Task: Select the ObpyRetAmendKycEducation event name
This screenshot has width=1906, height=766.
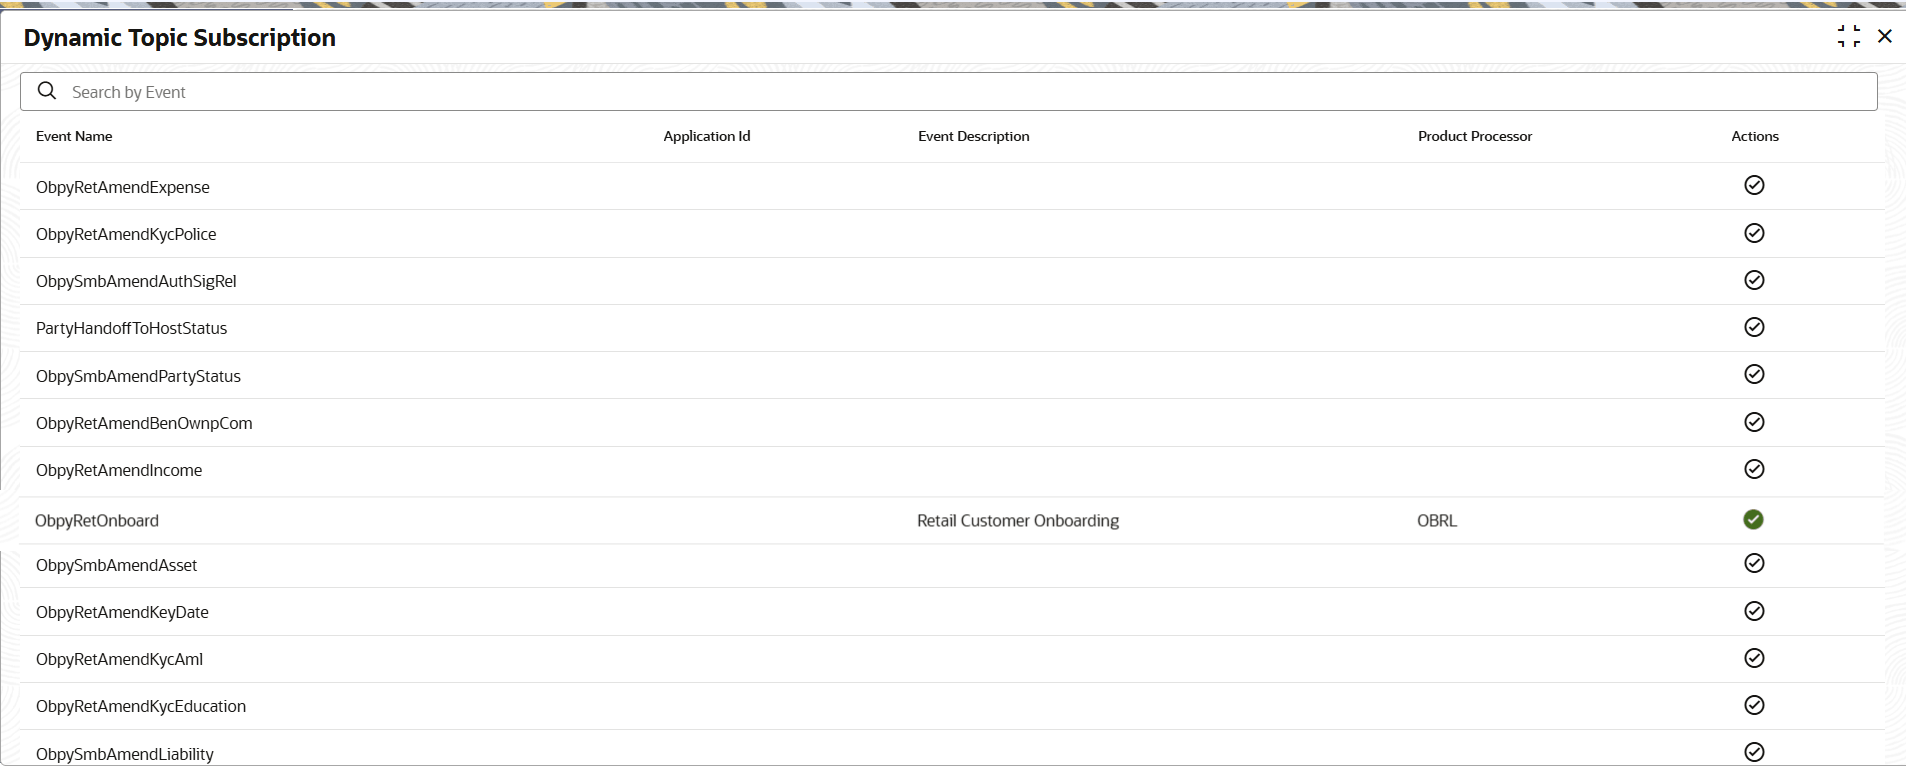Action: (x=141, y=706)
